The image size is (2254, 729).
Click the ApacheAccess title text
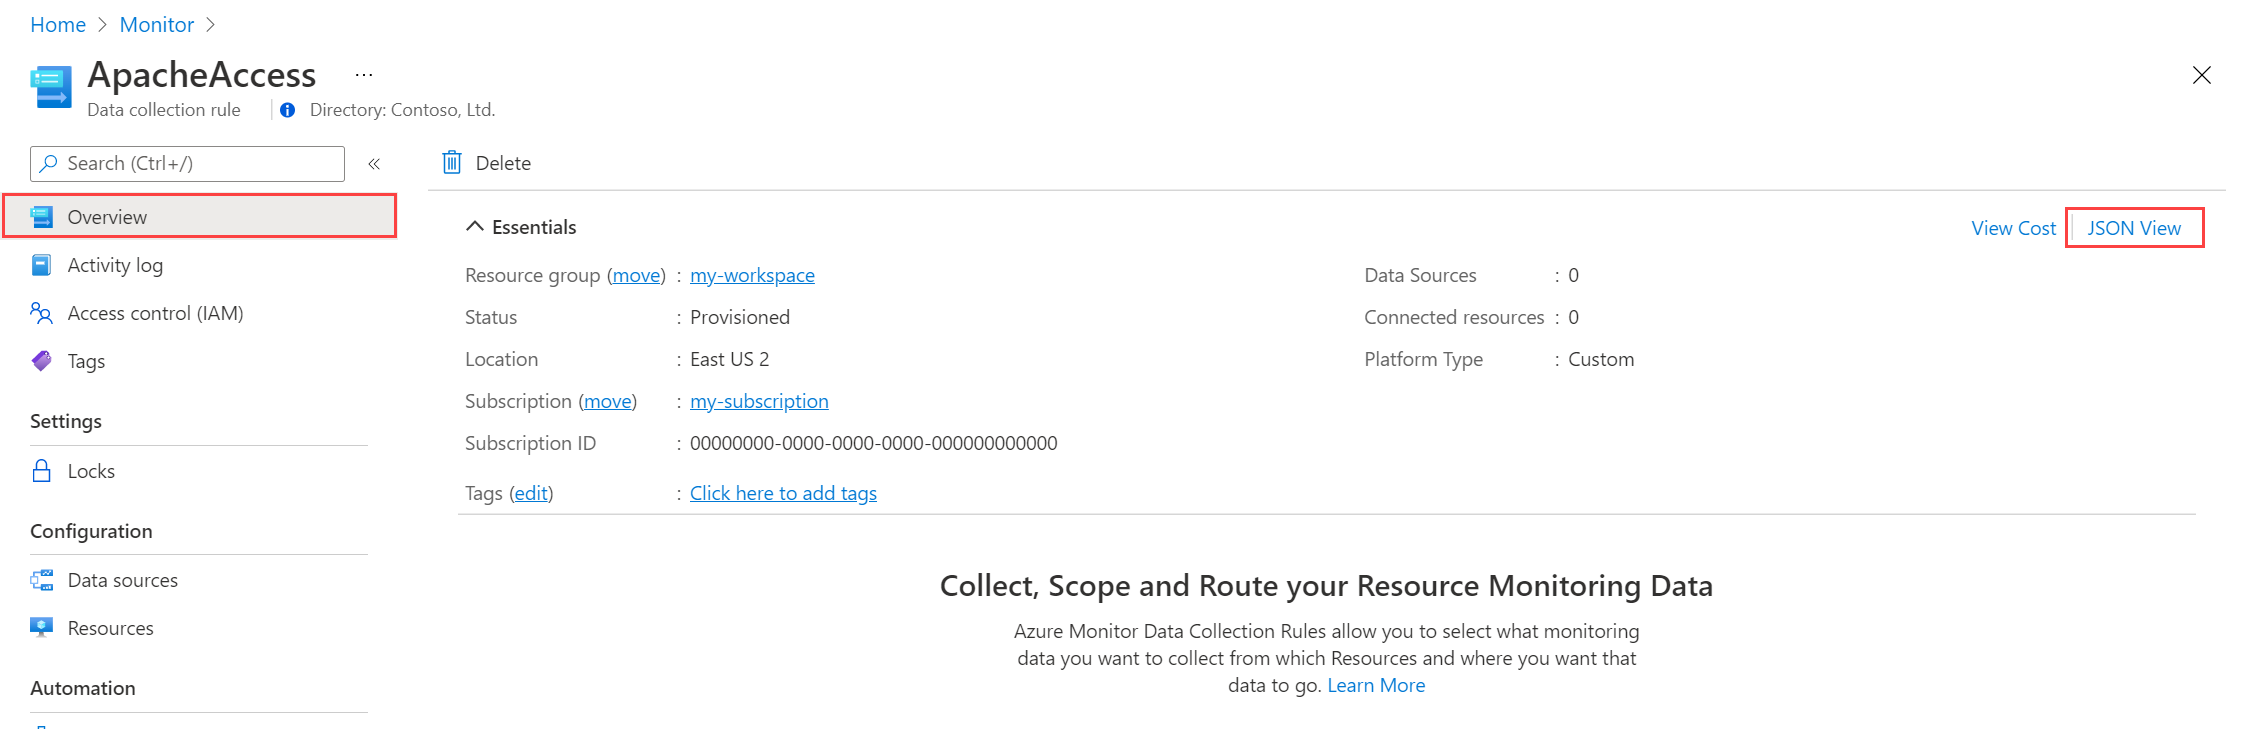pyautogui.click(x=202, y=75)
